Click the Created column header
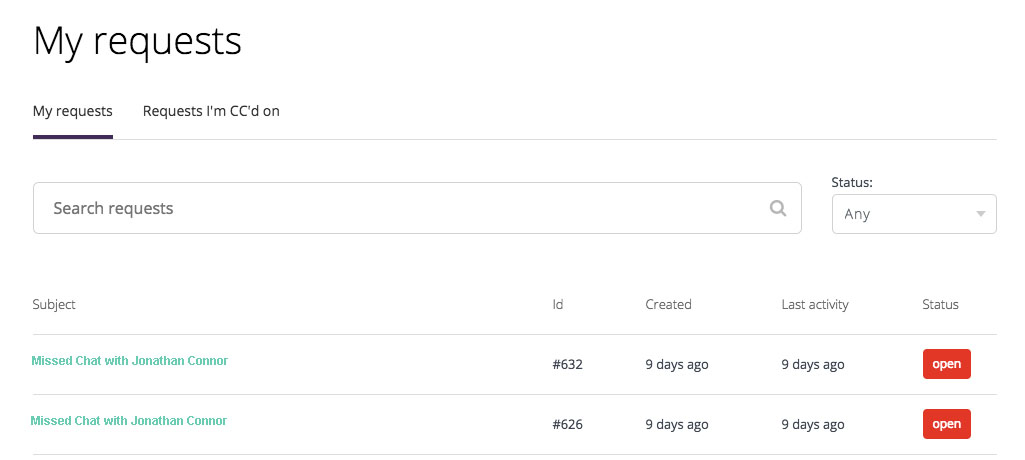The image size is (1025, 460). 668,304
